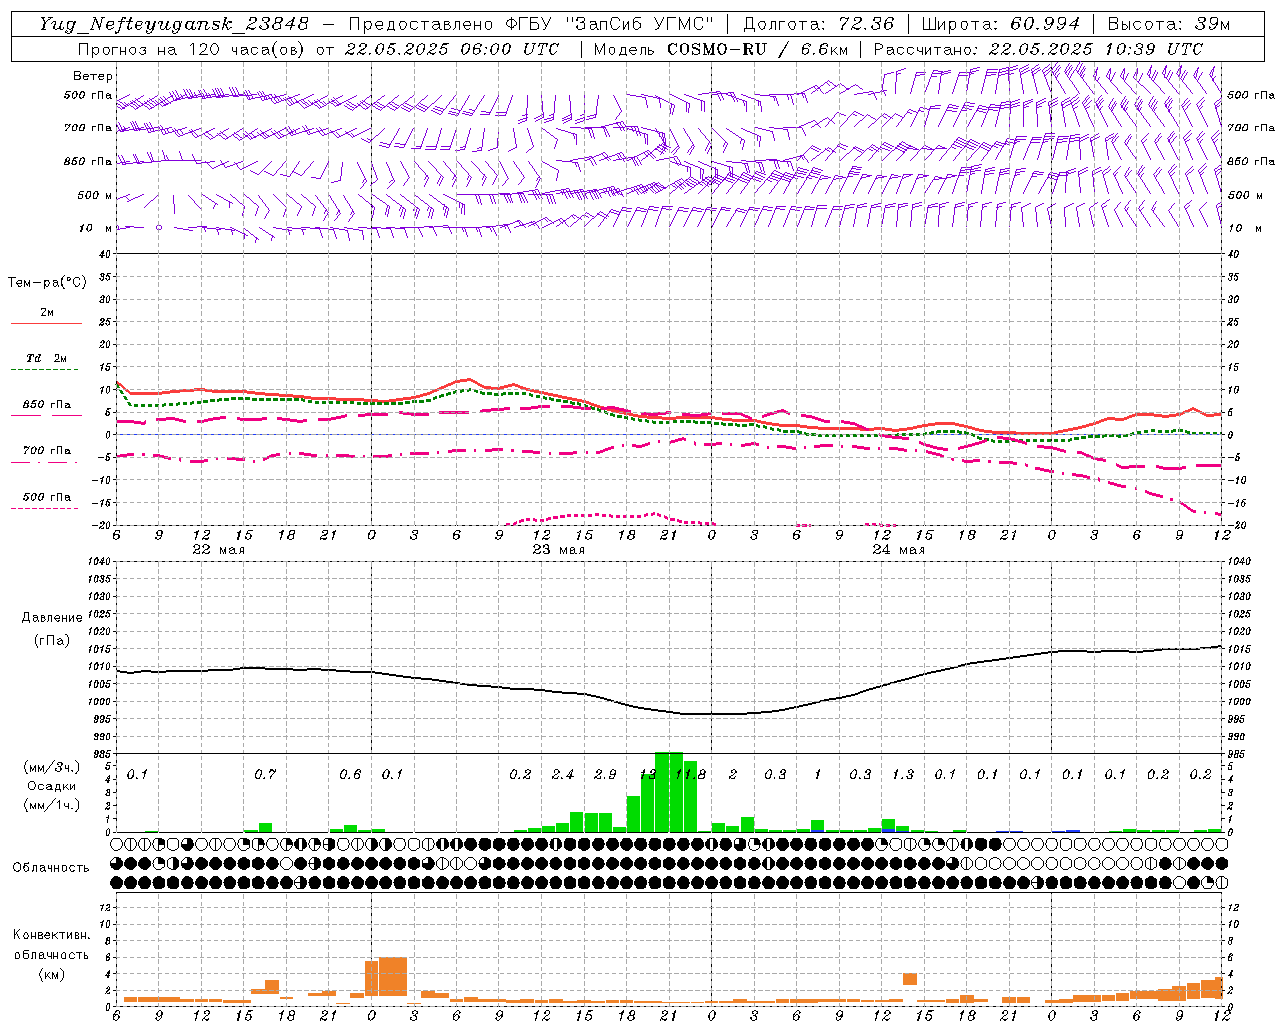This screenshot has width=1280, height=1024.
Task: Click the 22 мая date label
Action: 219,550
